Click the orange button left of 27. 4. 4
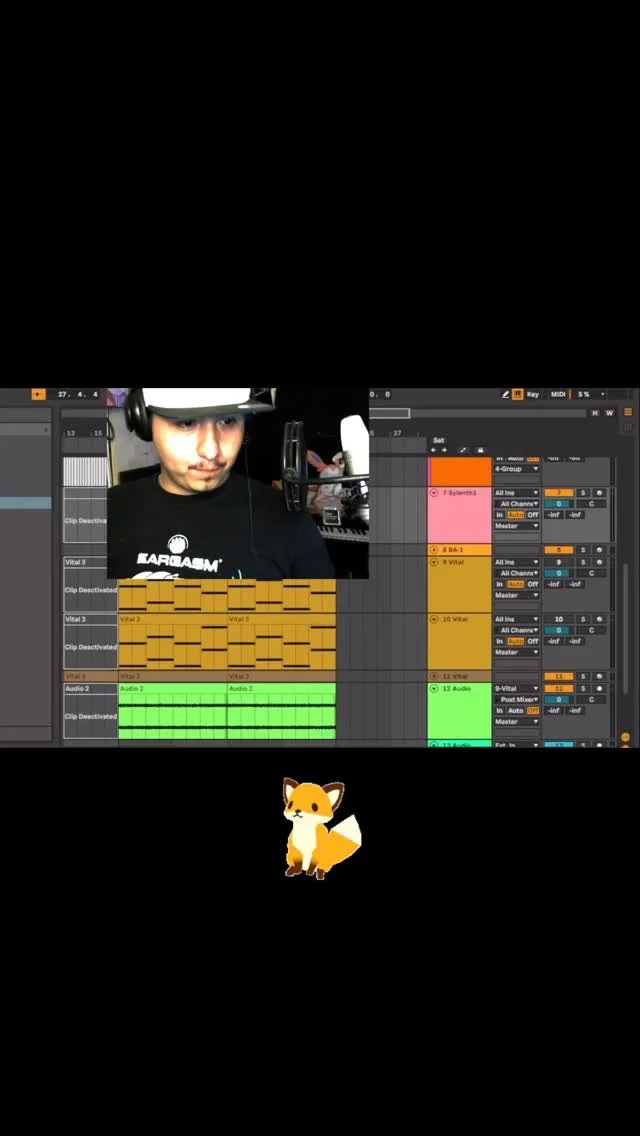Screen dimensions: 640x1136 [x=38, y=394]
